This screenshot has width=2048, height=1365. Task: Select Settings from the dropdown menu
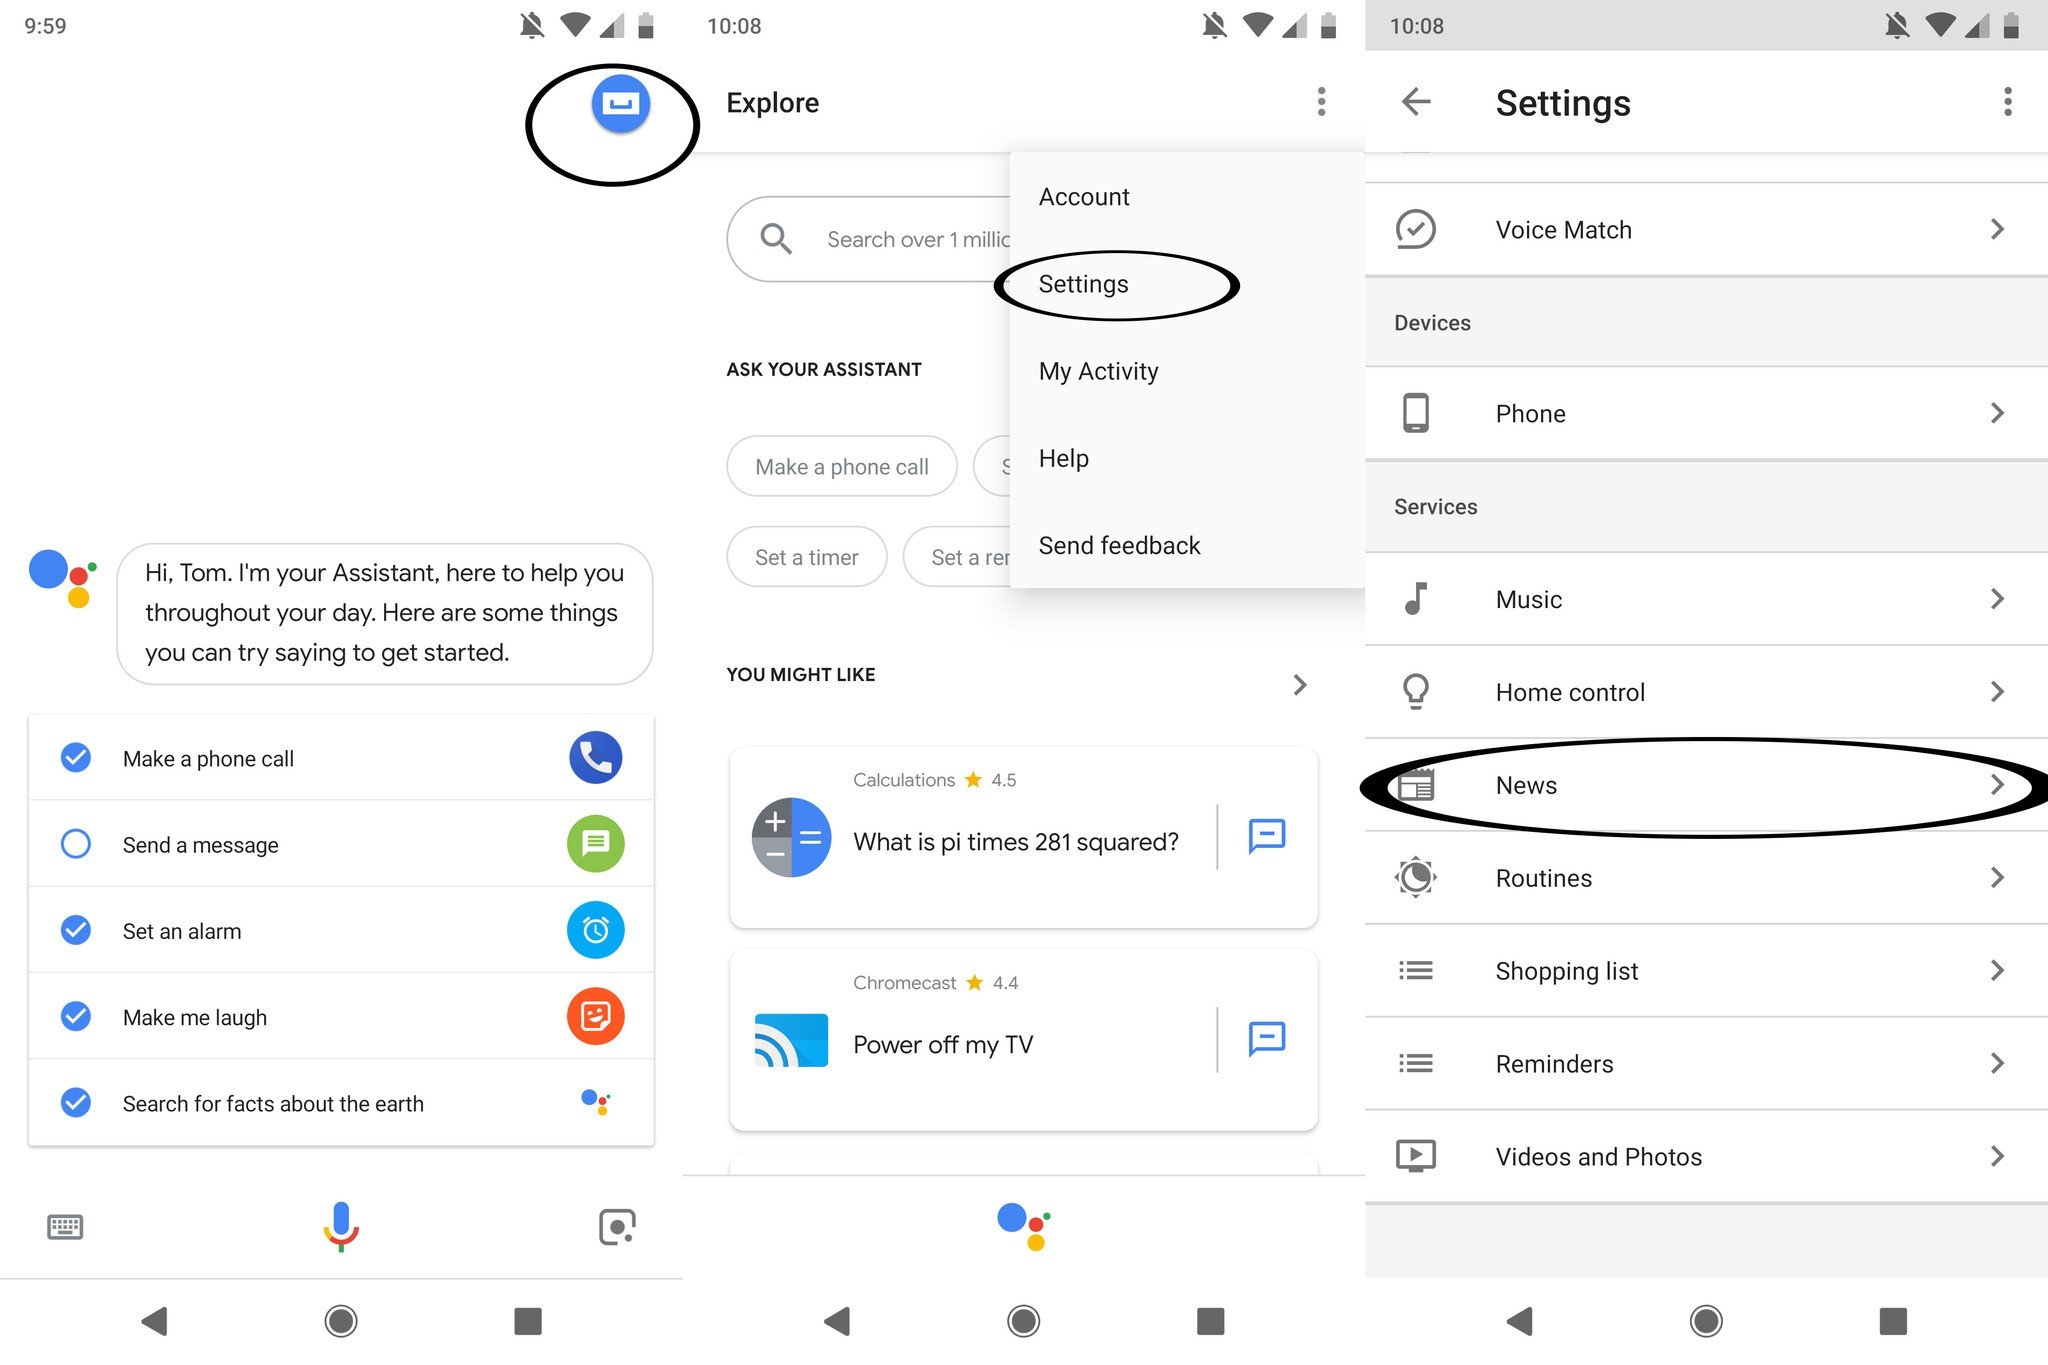click(1083, 283)
